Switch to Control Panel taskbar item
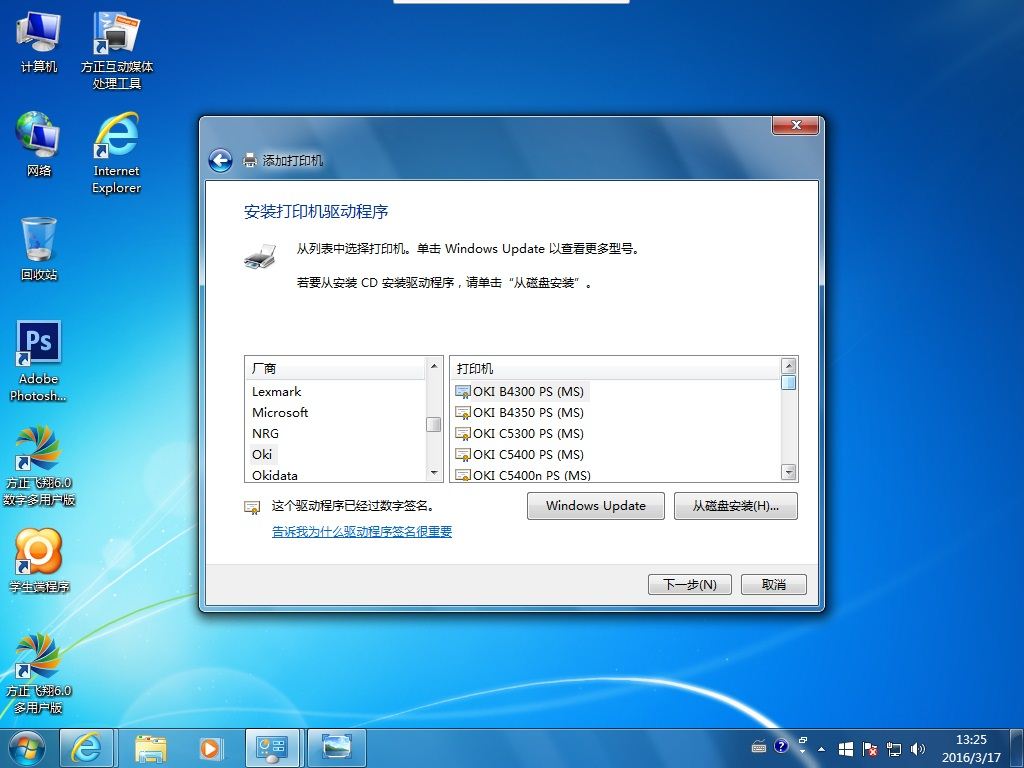Viewport: 1024px width, 768px height. click(272, 748)
